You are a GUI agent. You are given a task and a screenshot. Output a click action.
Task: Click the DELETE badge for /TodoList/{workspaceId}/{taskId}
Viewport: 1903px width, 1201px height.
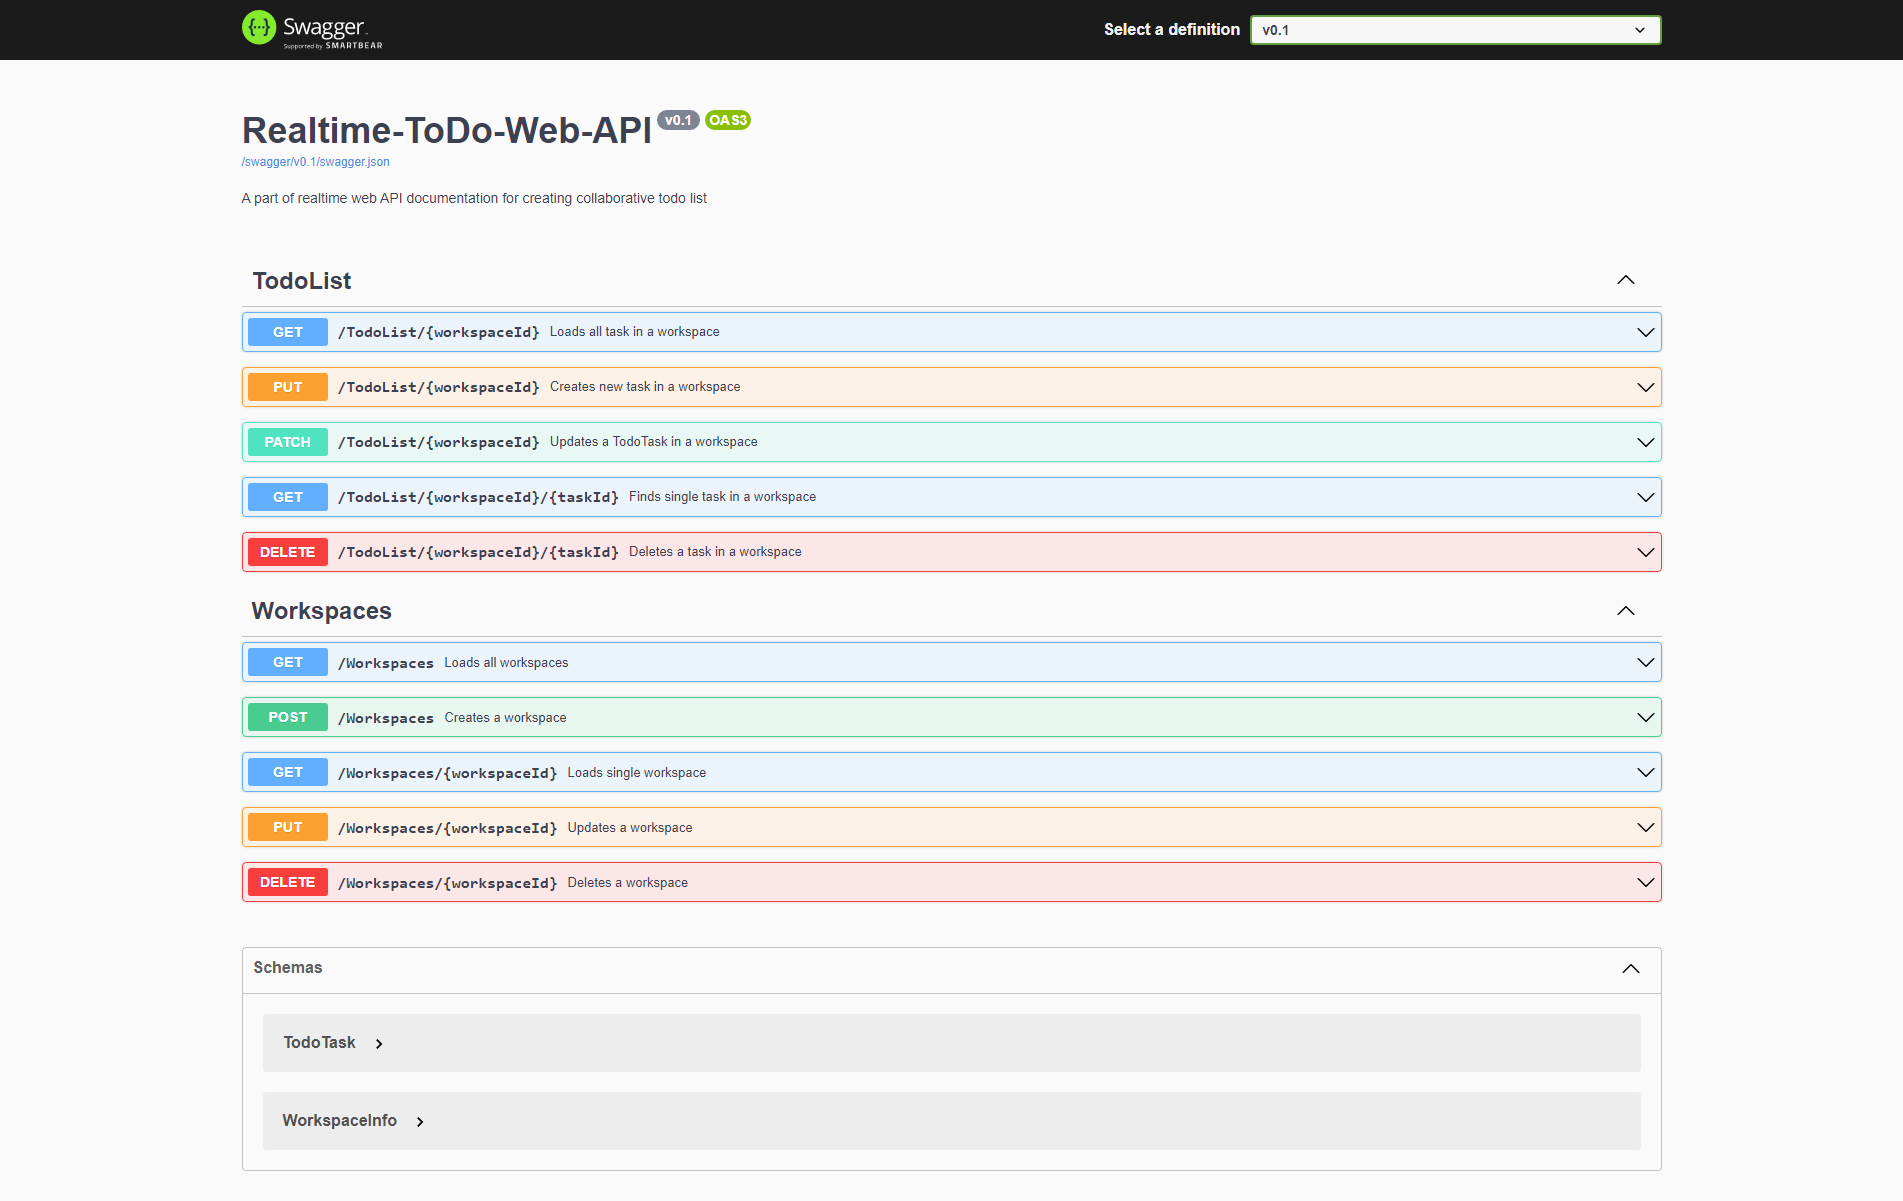pos(287,551)
